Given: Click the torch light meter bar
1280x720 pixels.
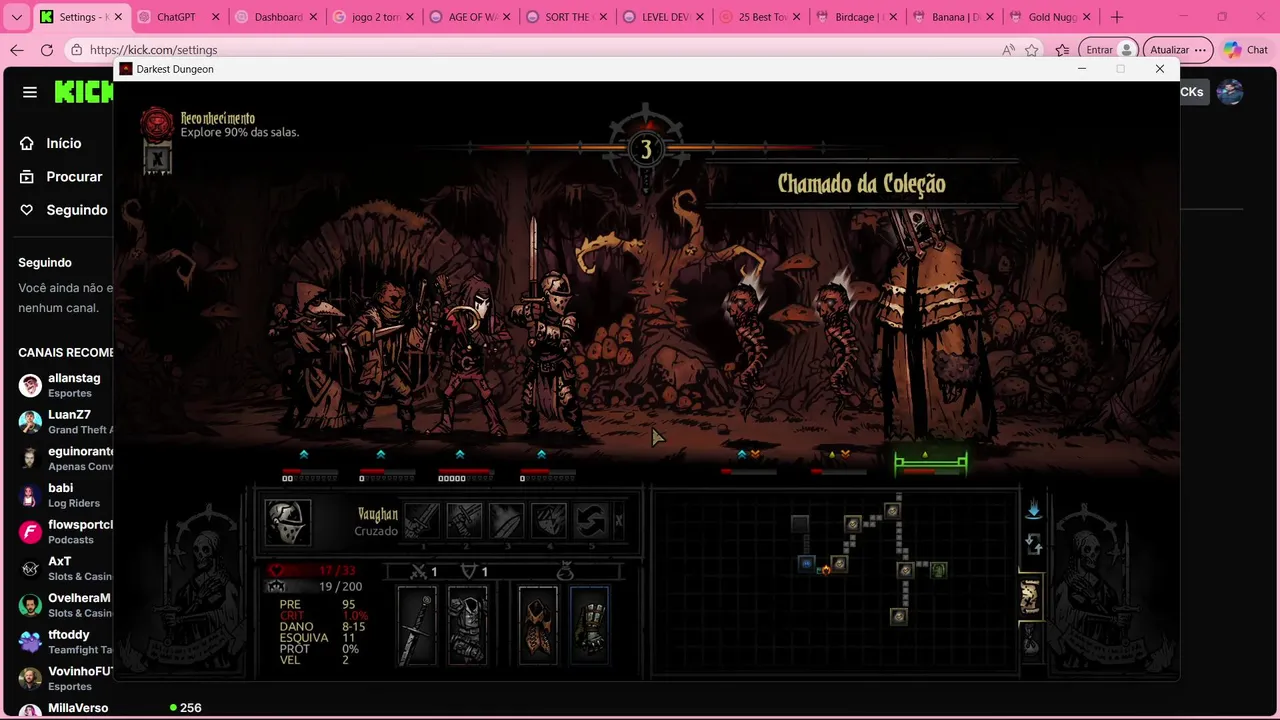Looking at the screenshot, I should click(x=646, y=149).
